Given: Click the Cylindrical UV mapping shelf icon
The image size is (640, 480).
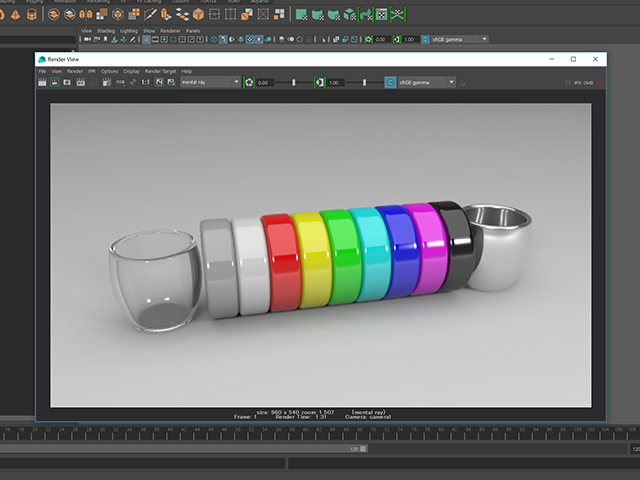Looking at the screenshot, I should tap(318, 15).
